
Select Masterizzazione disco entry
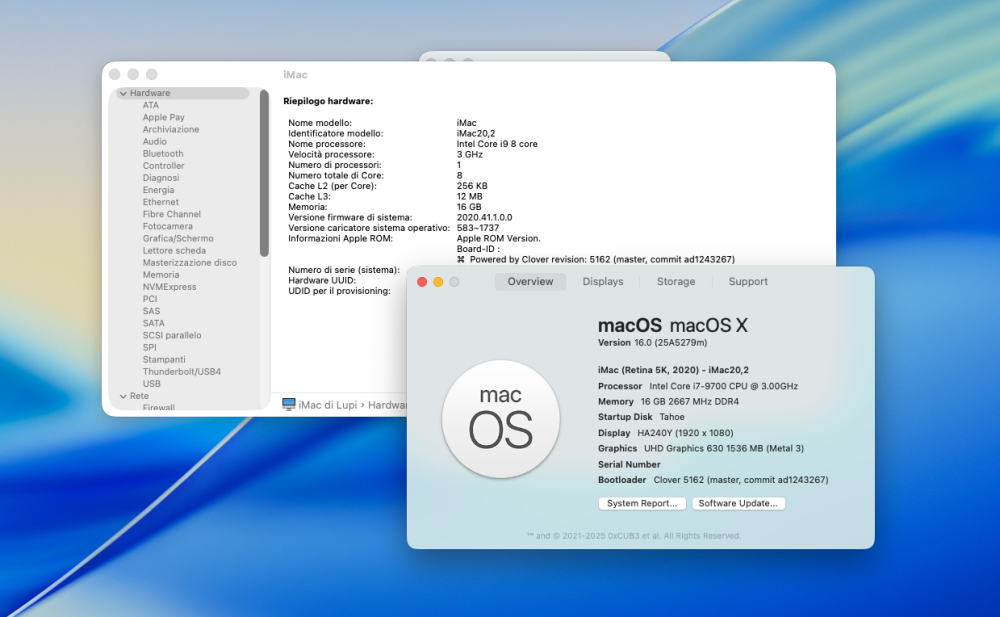(189, 263)
